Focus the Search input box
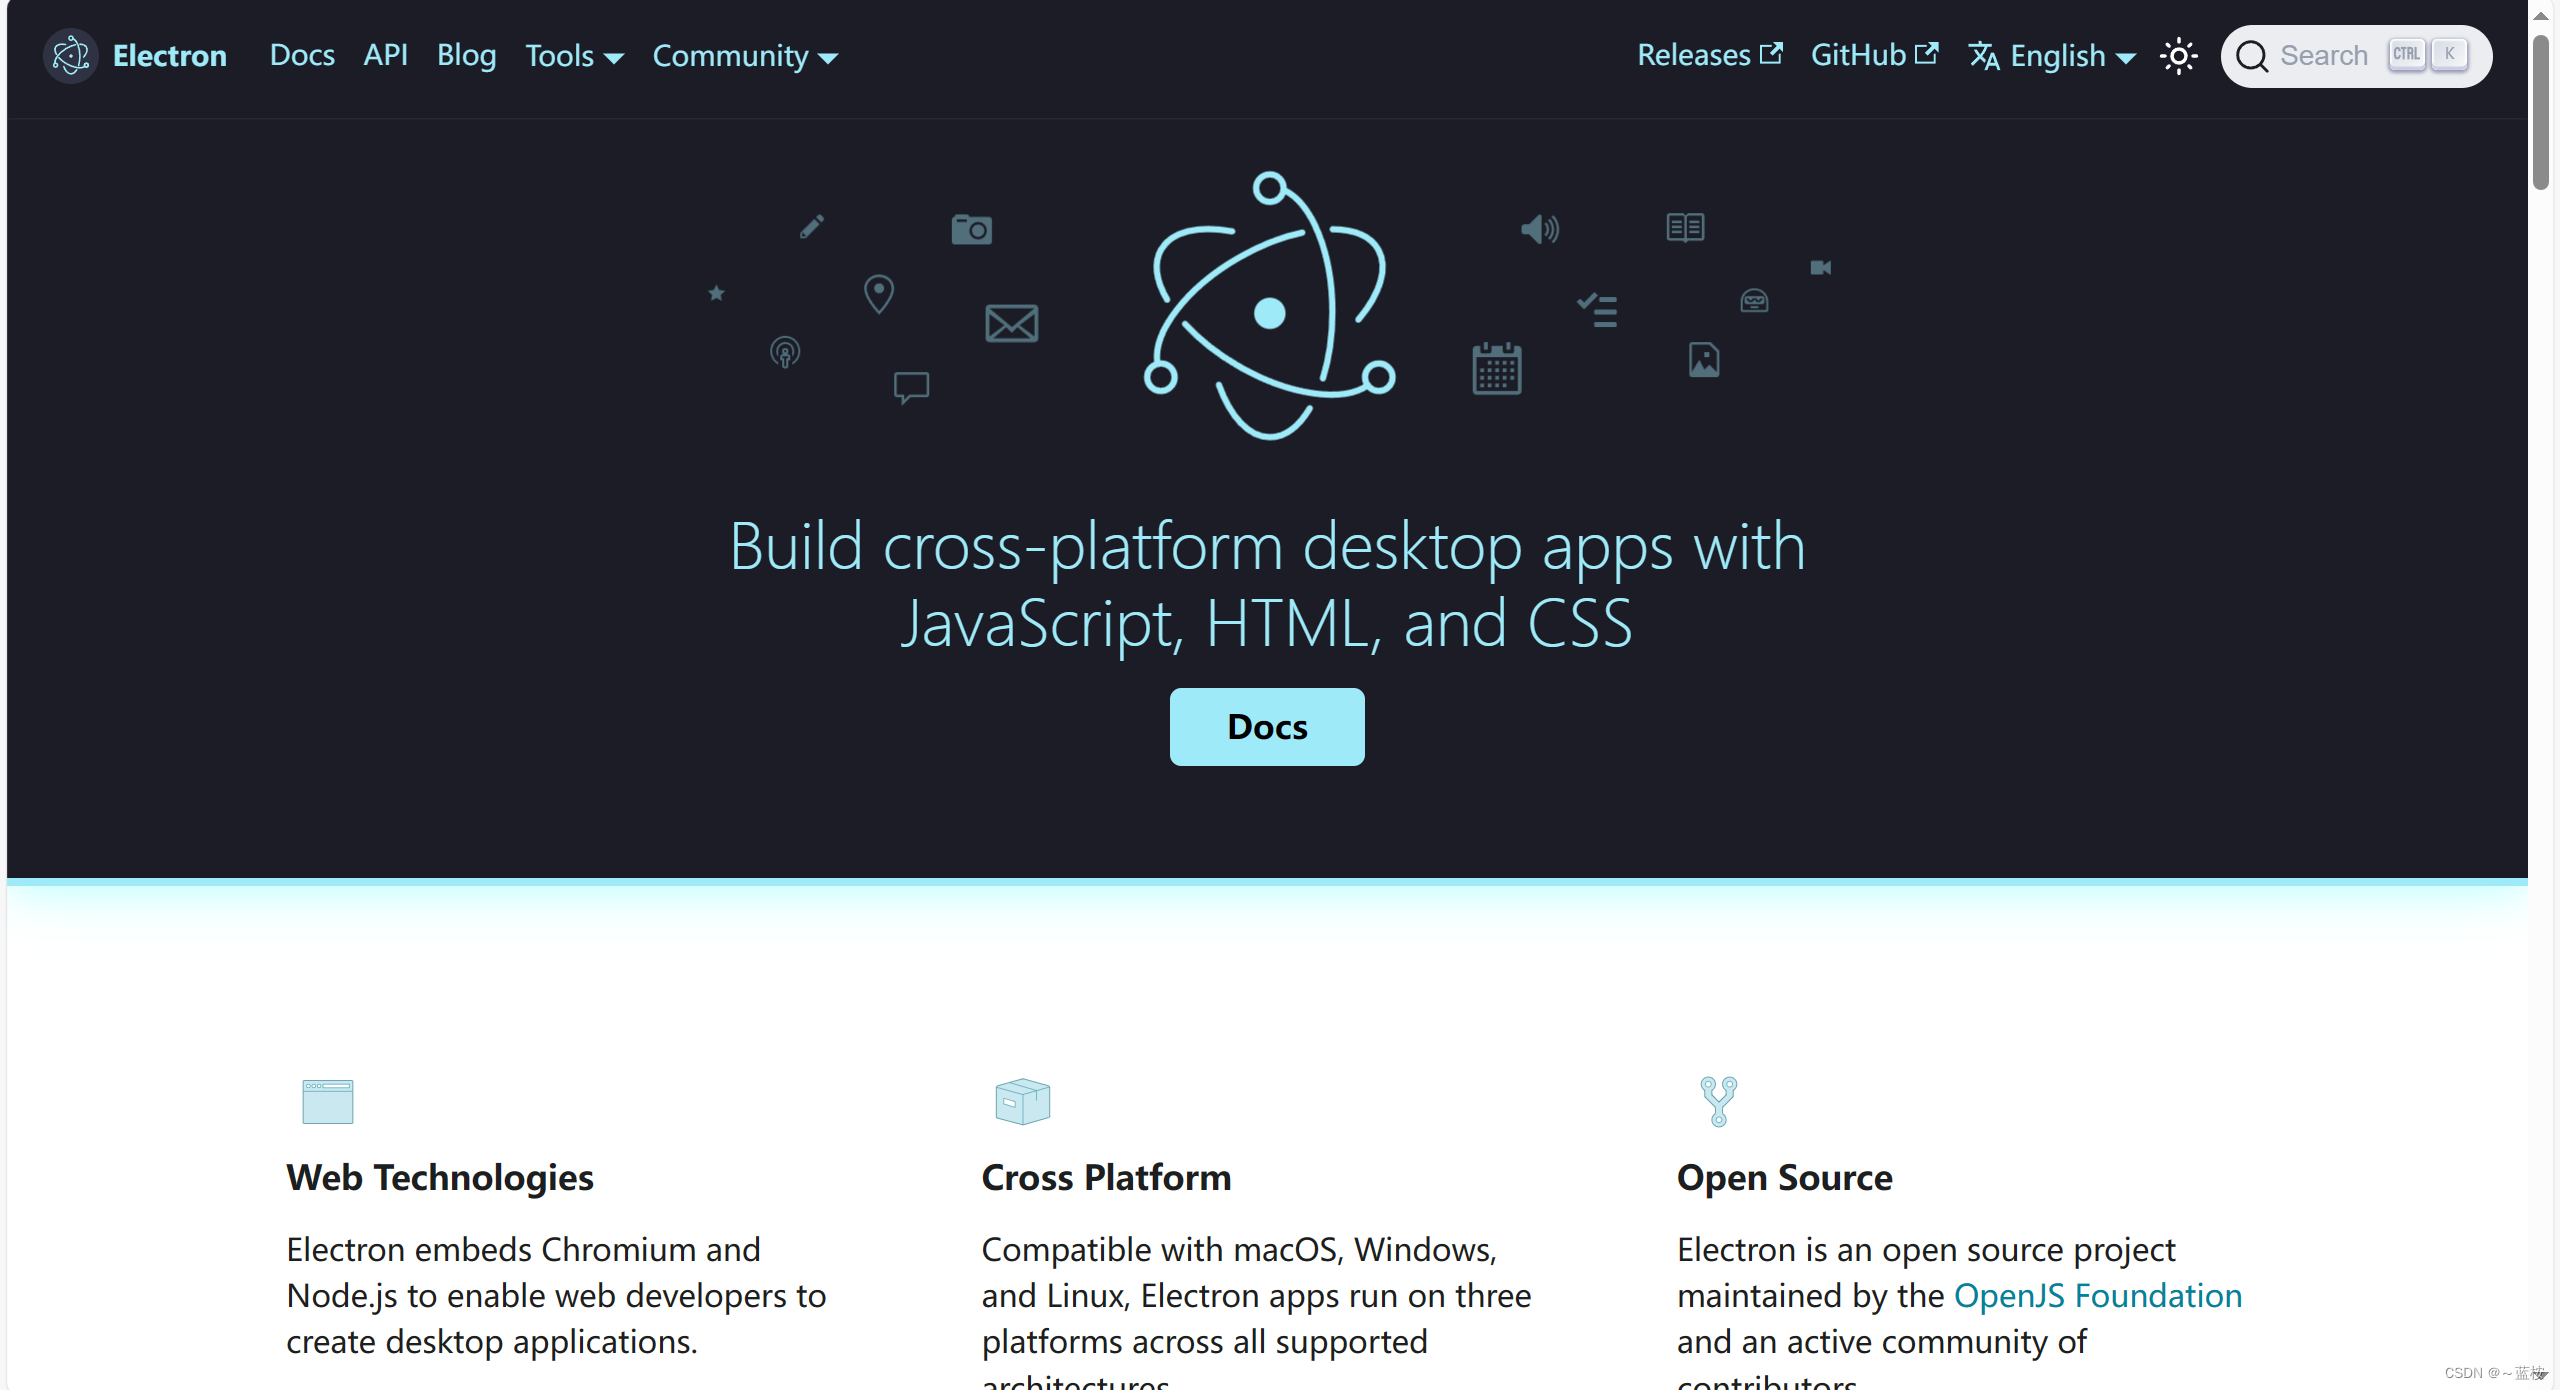This screenshot has height=1390, width=2560. click(2356, 56)
